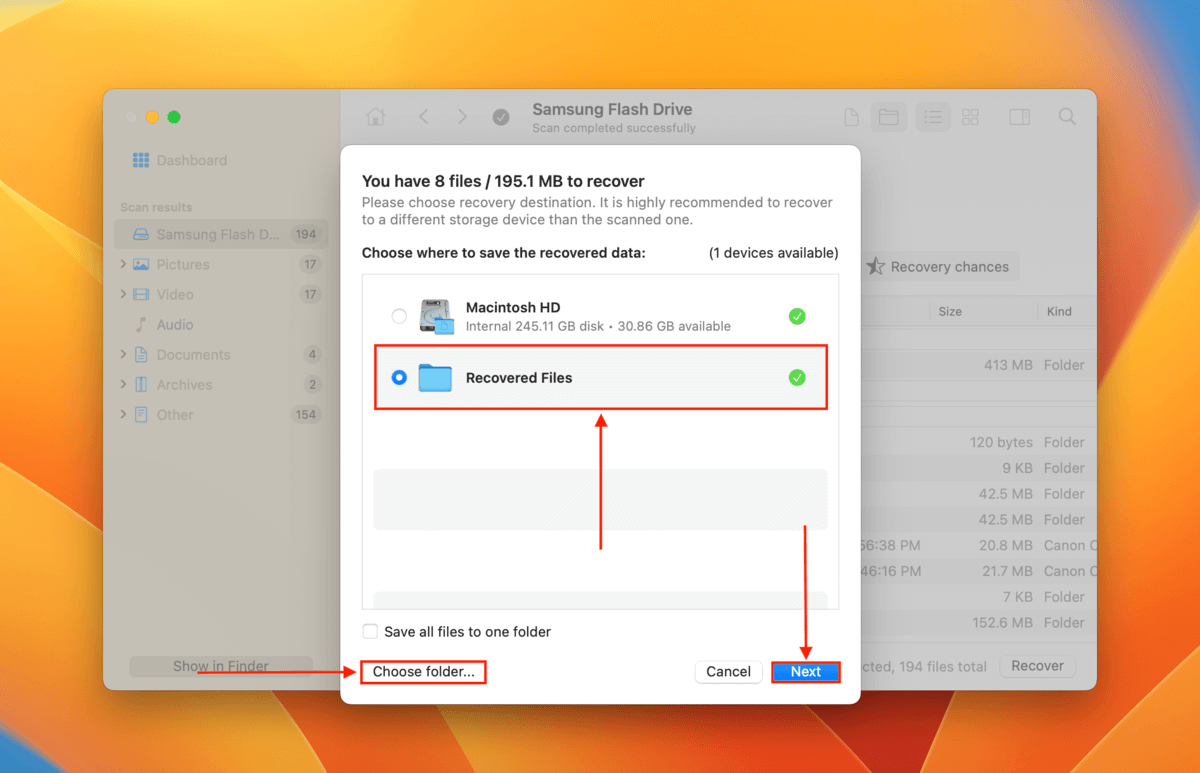
Task: Toggle the preview panel icon
Action: 1019,117
